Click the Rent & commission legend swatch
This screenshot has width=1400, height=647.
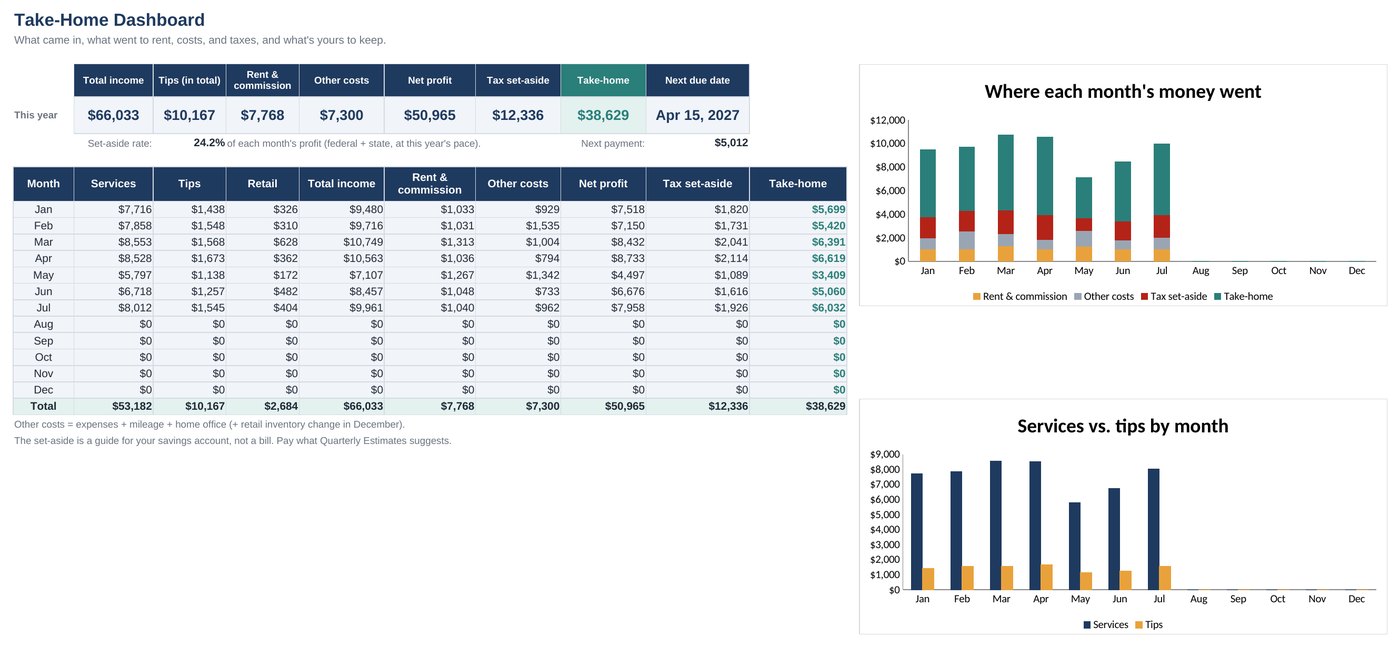pyautogui.click(x=977, y=296)
